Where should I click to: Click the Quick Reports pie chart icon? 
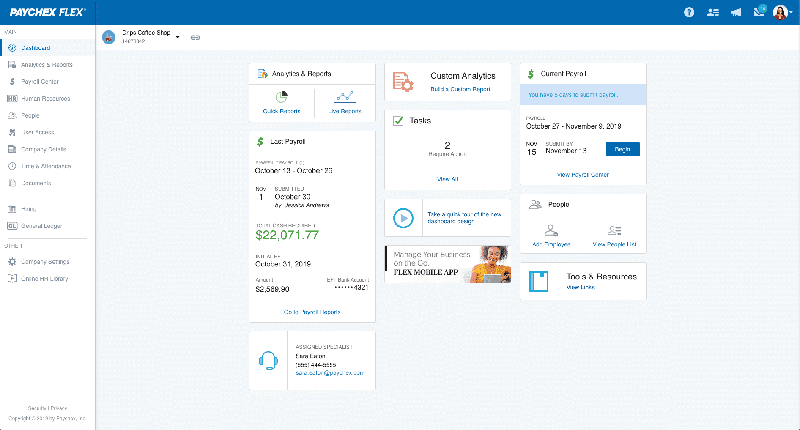[282, 98]
